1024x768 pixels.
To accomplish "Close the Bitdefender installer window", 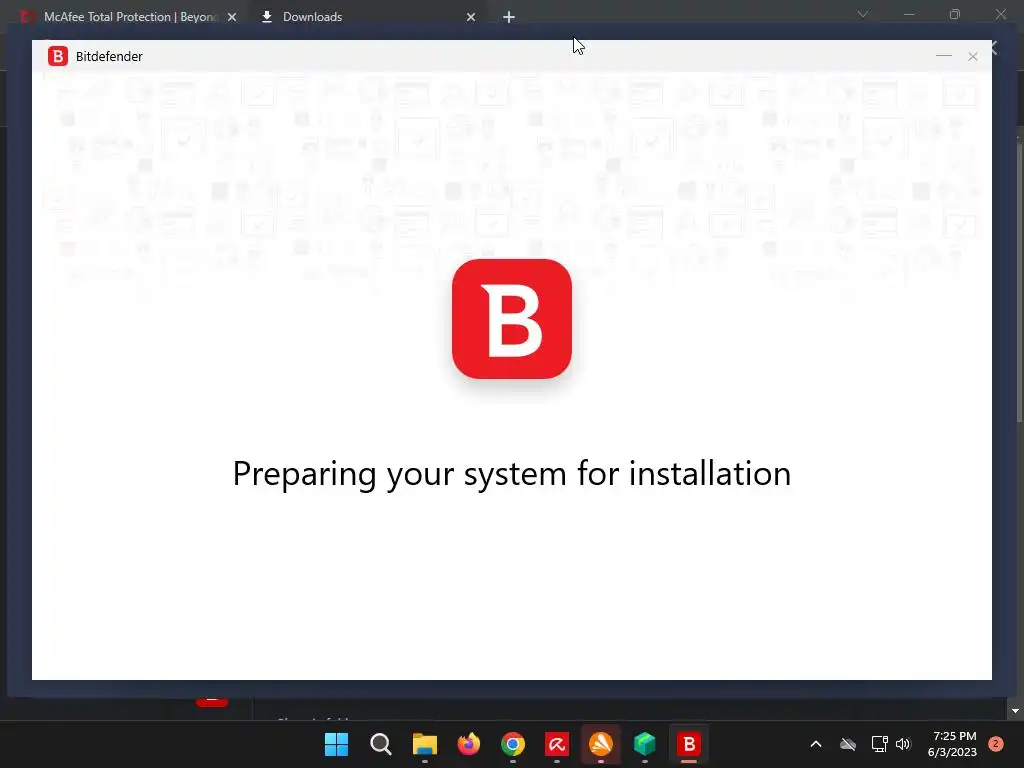I will [x=972, y=57].
